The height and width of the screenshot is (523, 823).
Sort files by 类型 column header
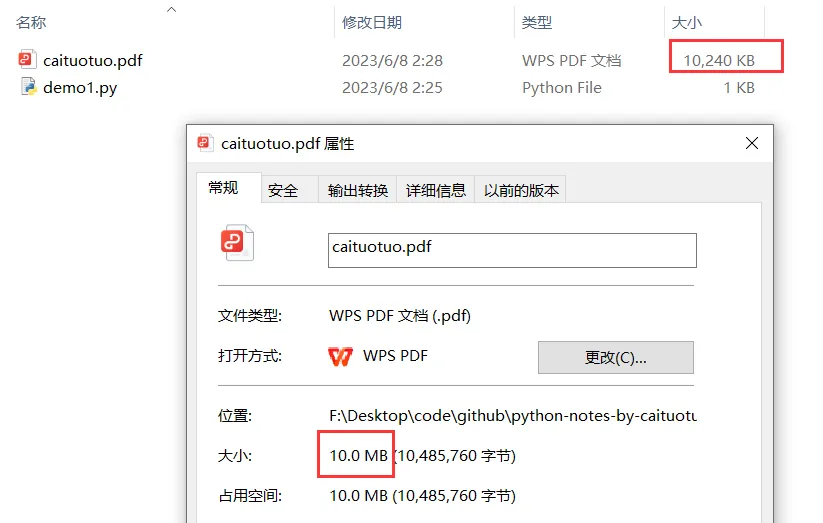536,23
